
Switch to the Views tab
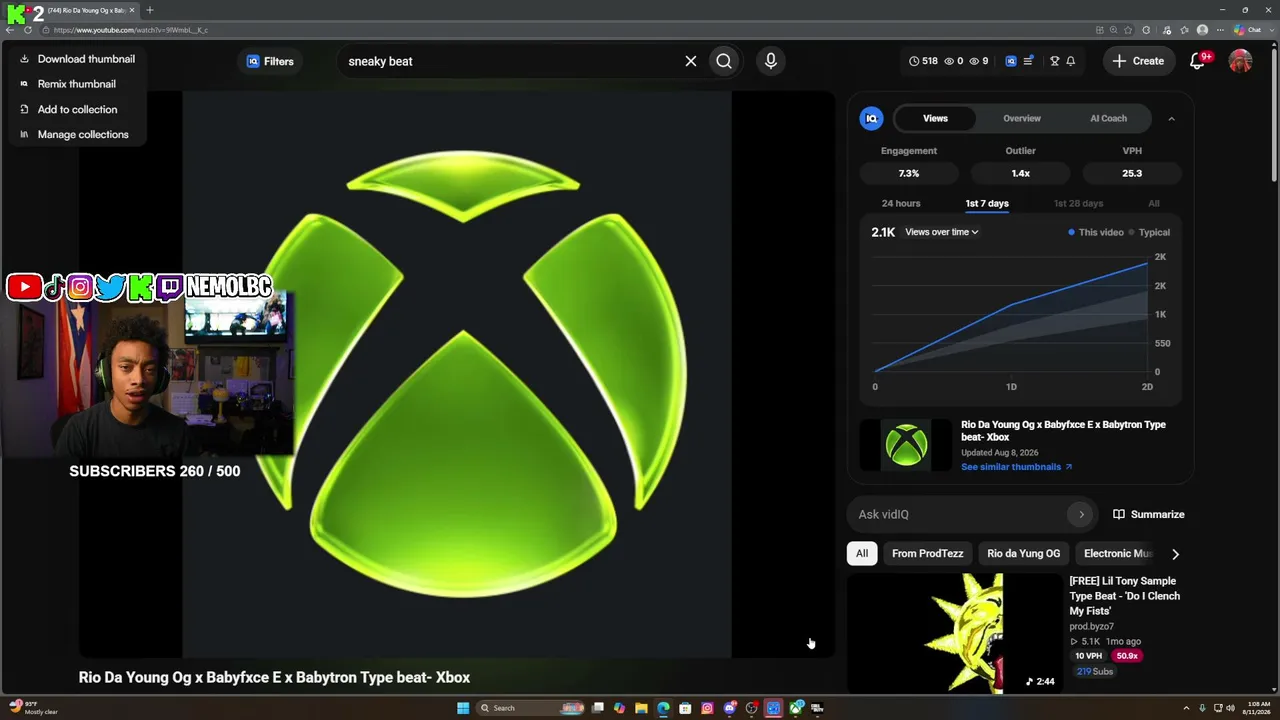[935, 118]
